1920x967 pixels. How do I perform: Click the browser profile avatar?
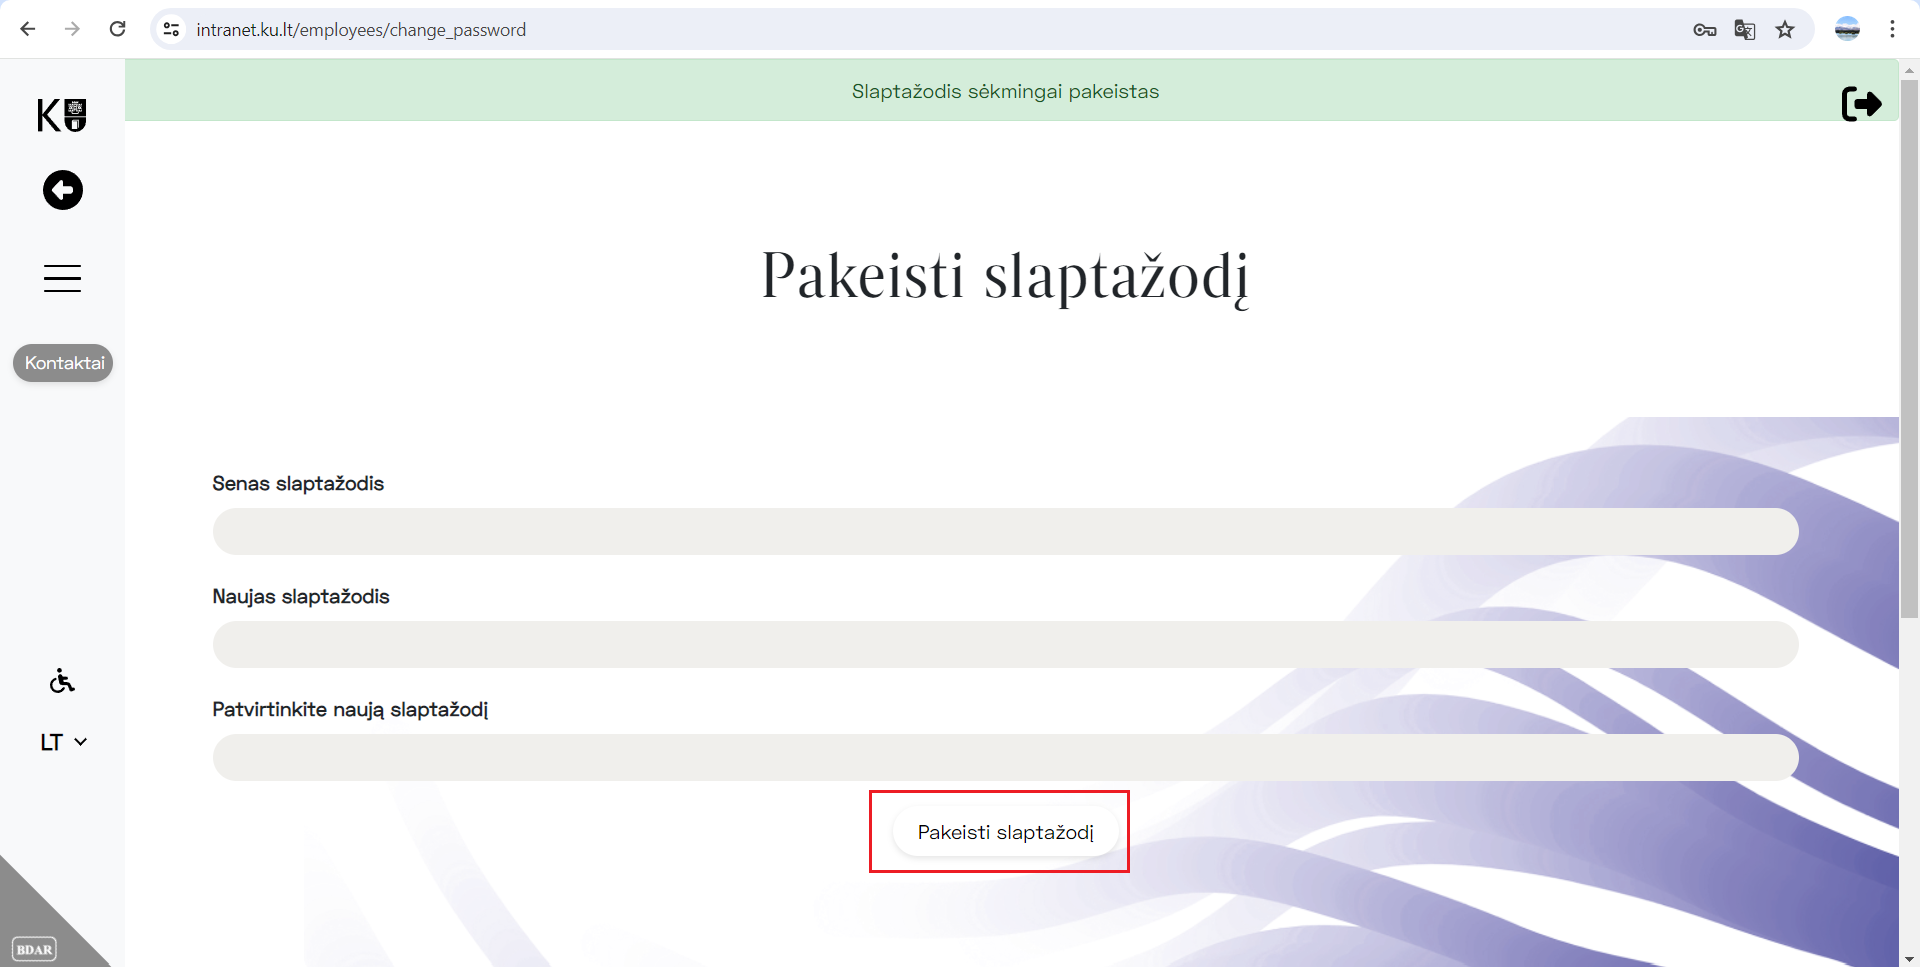1847,29
